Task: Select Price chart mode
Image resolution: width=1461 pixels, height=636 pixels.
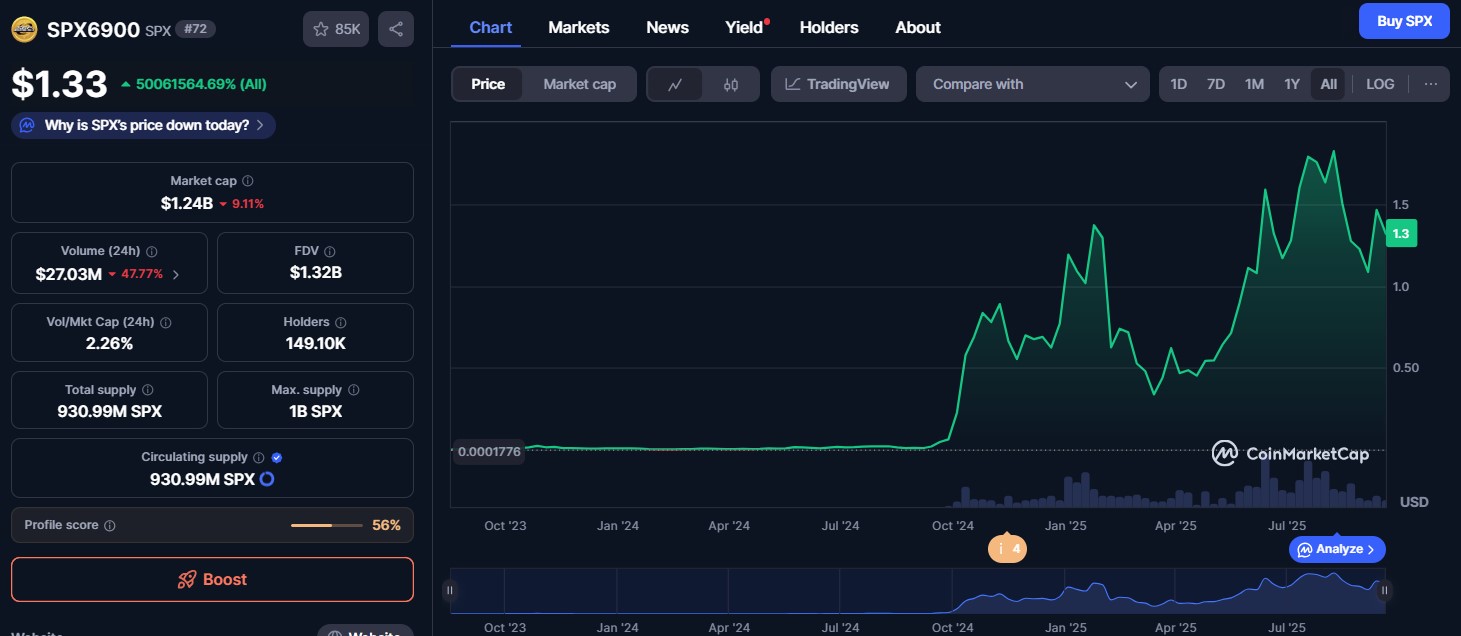Action: click(488, 84)
